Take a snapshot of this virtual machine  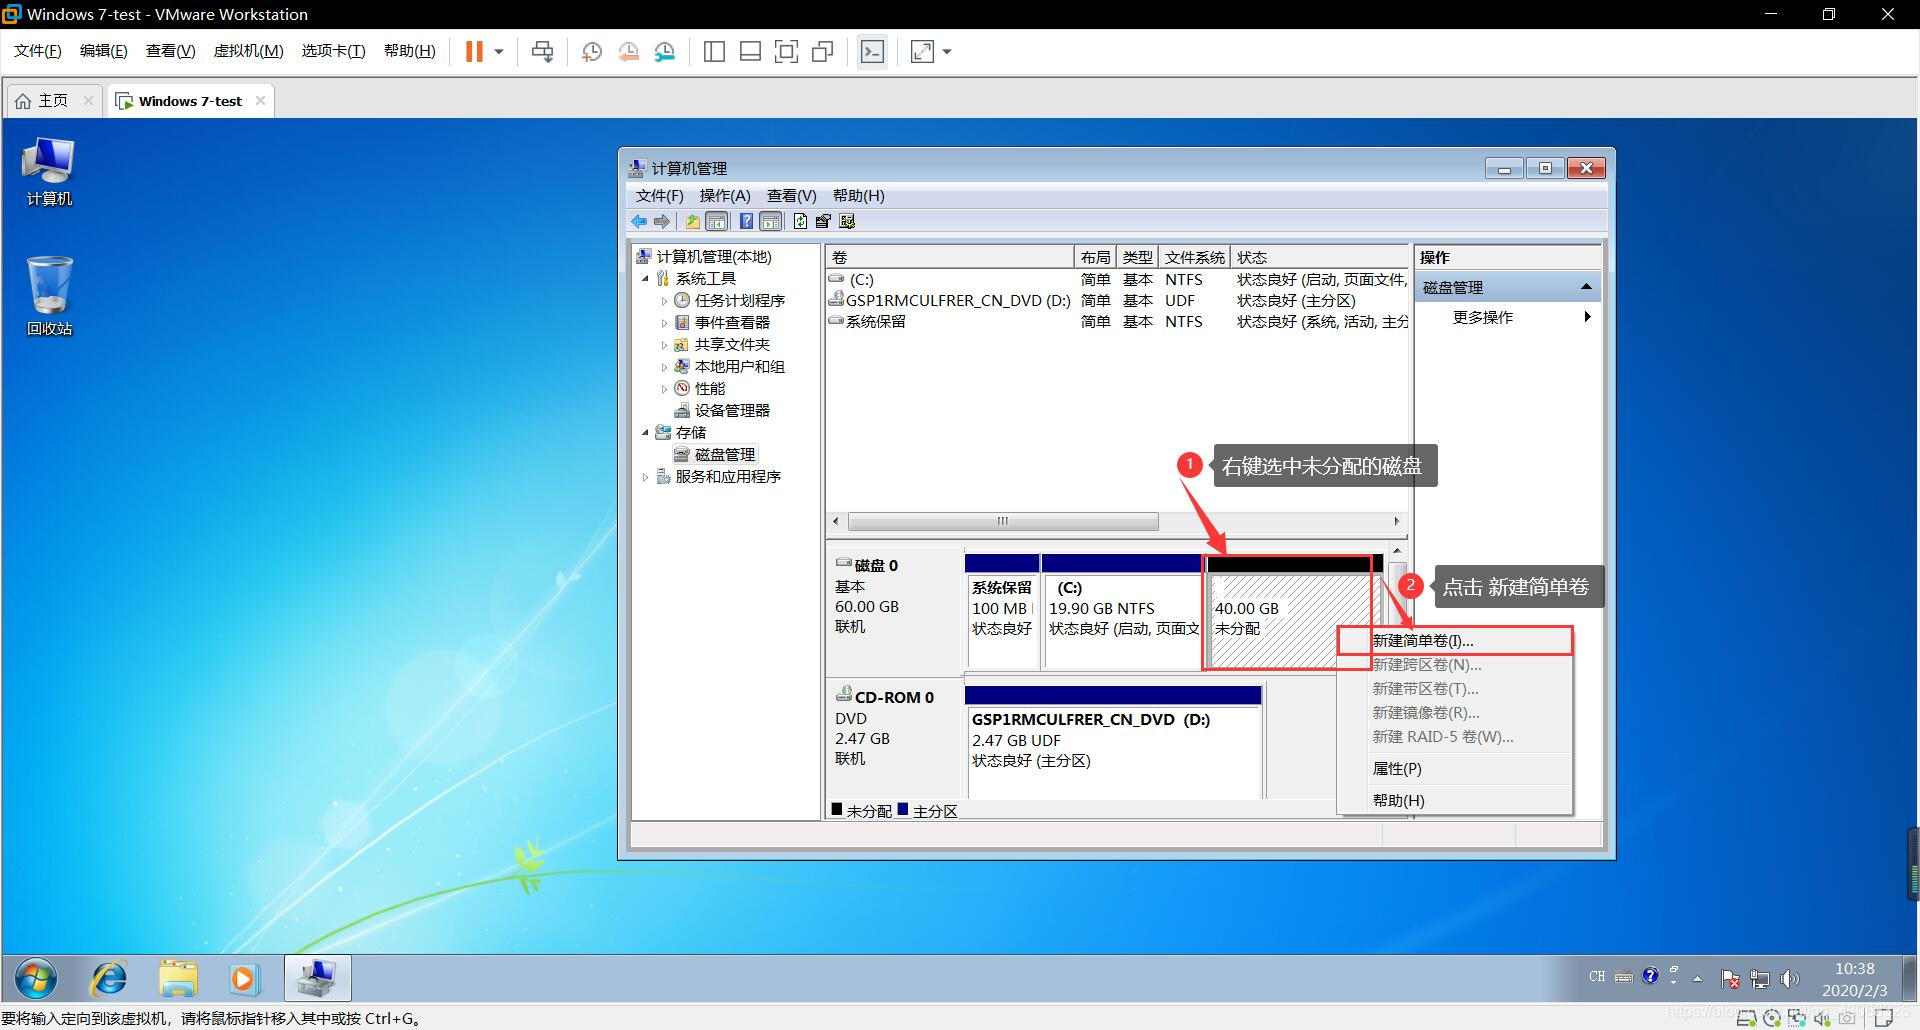coord(591,51)
